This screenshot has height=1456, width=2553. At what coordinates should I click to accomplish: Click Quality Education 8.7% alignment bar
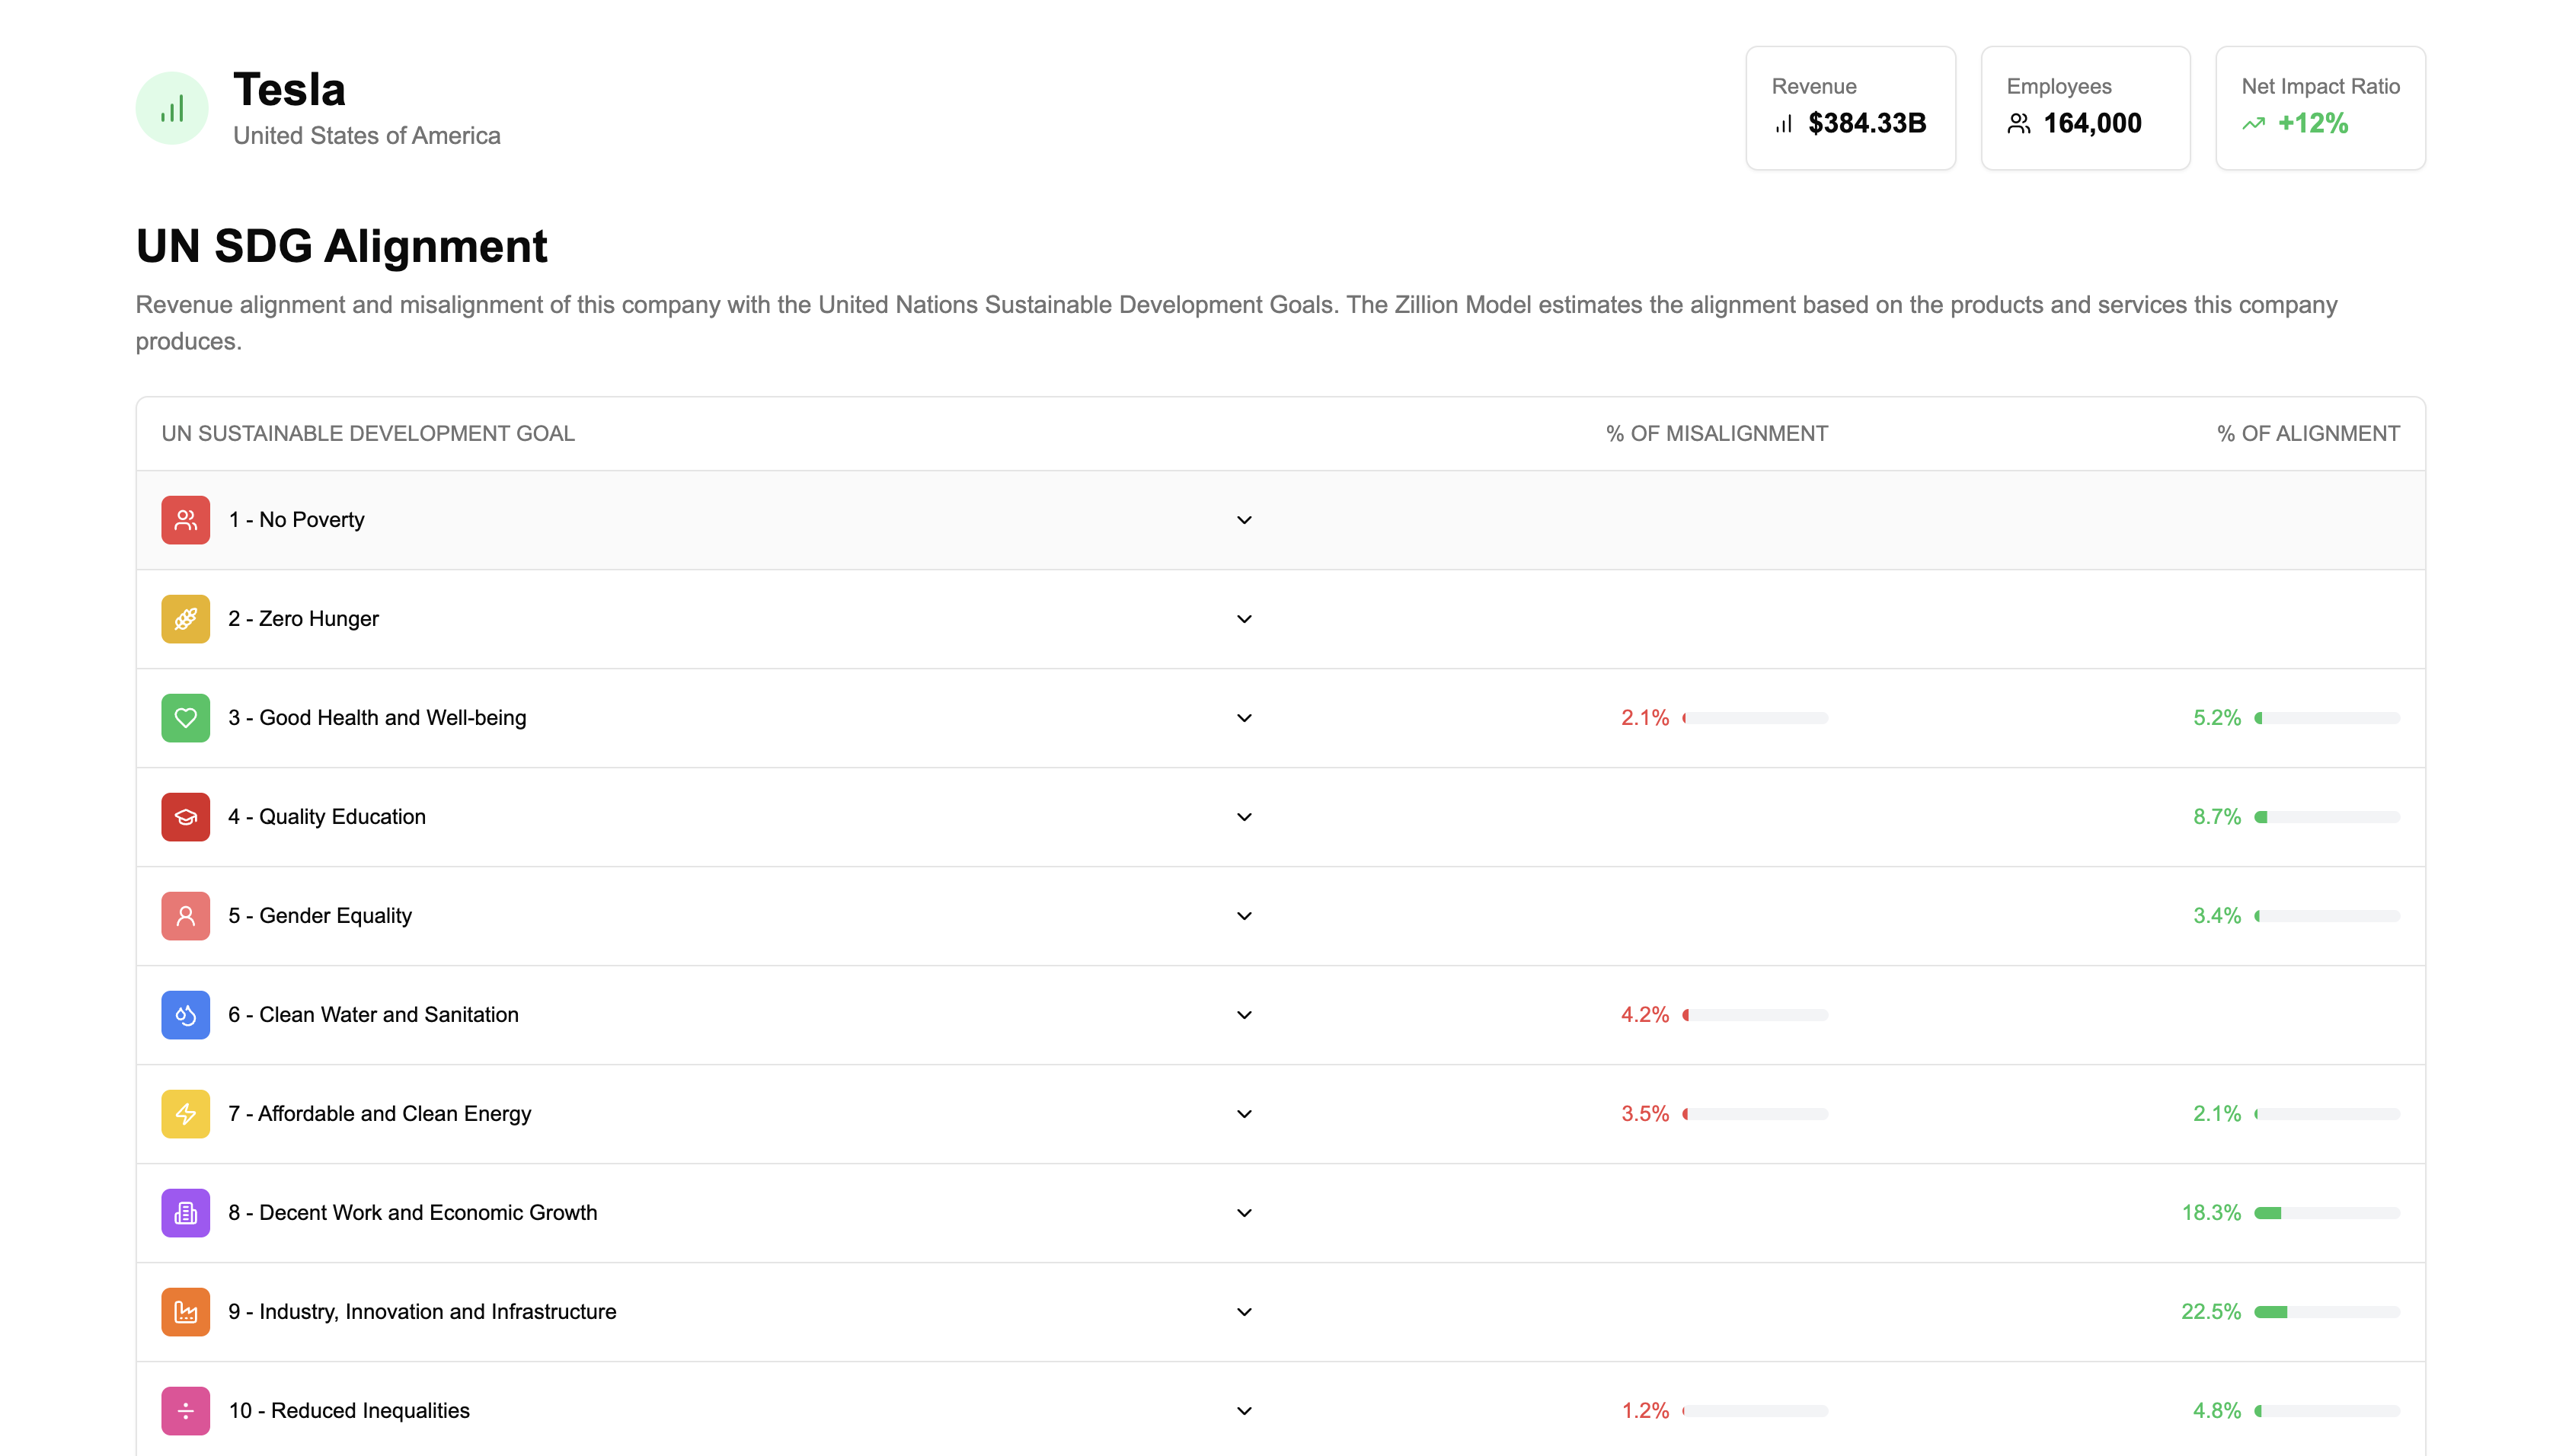[x=2327, y=817]
